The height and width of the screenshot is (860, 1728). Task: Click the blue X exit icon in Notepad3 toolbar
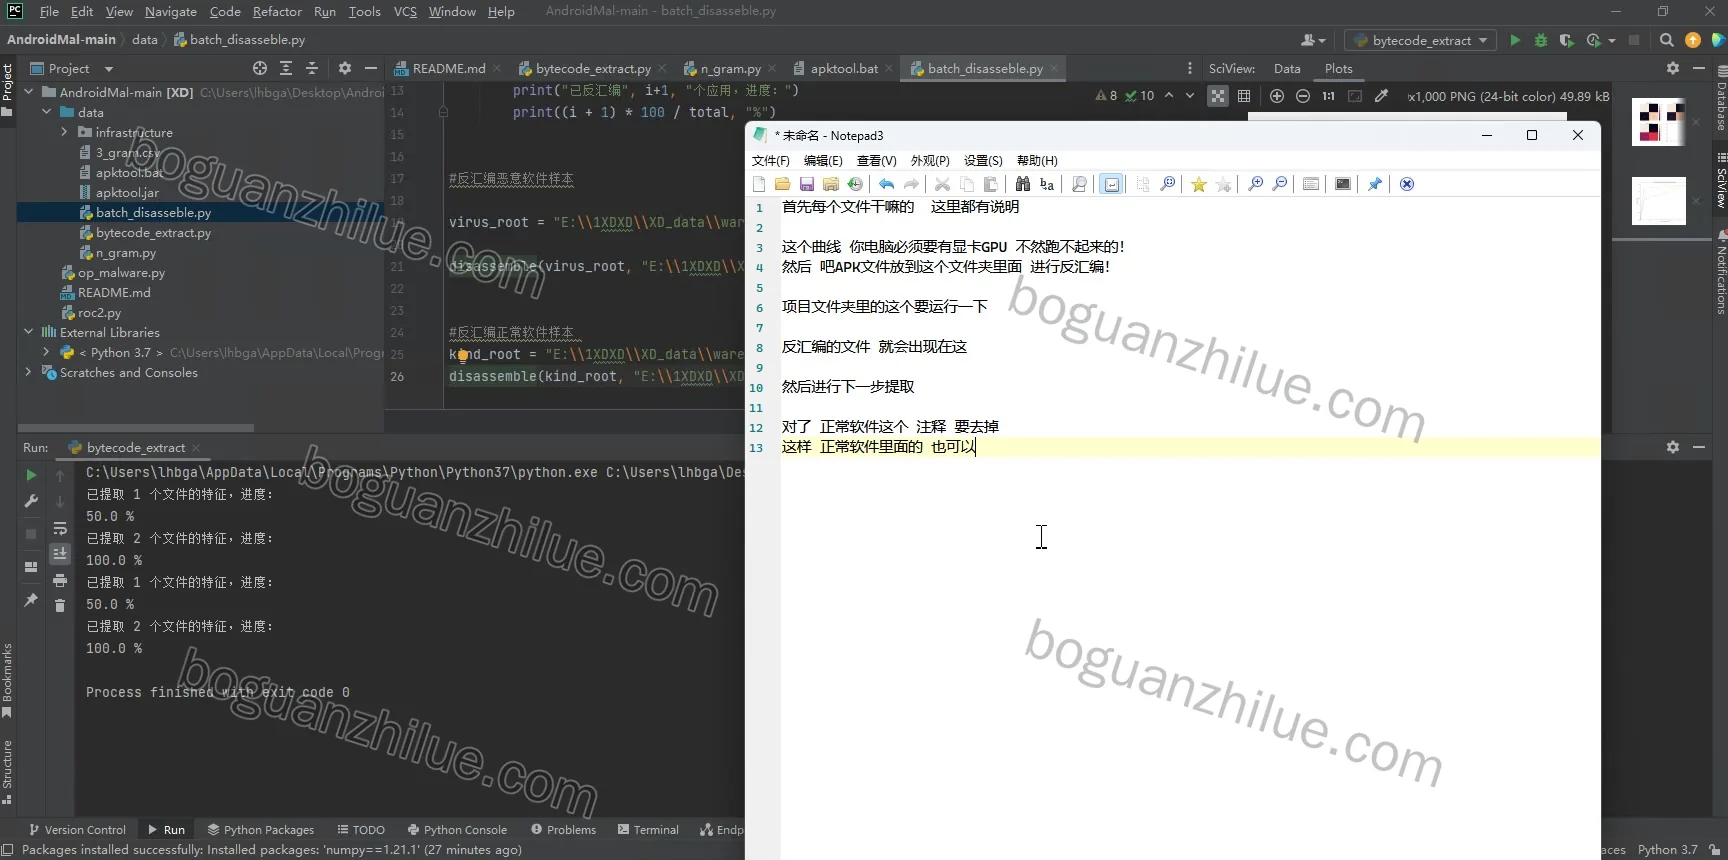(x=1407, y=184)
